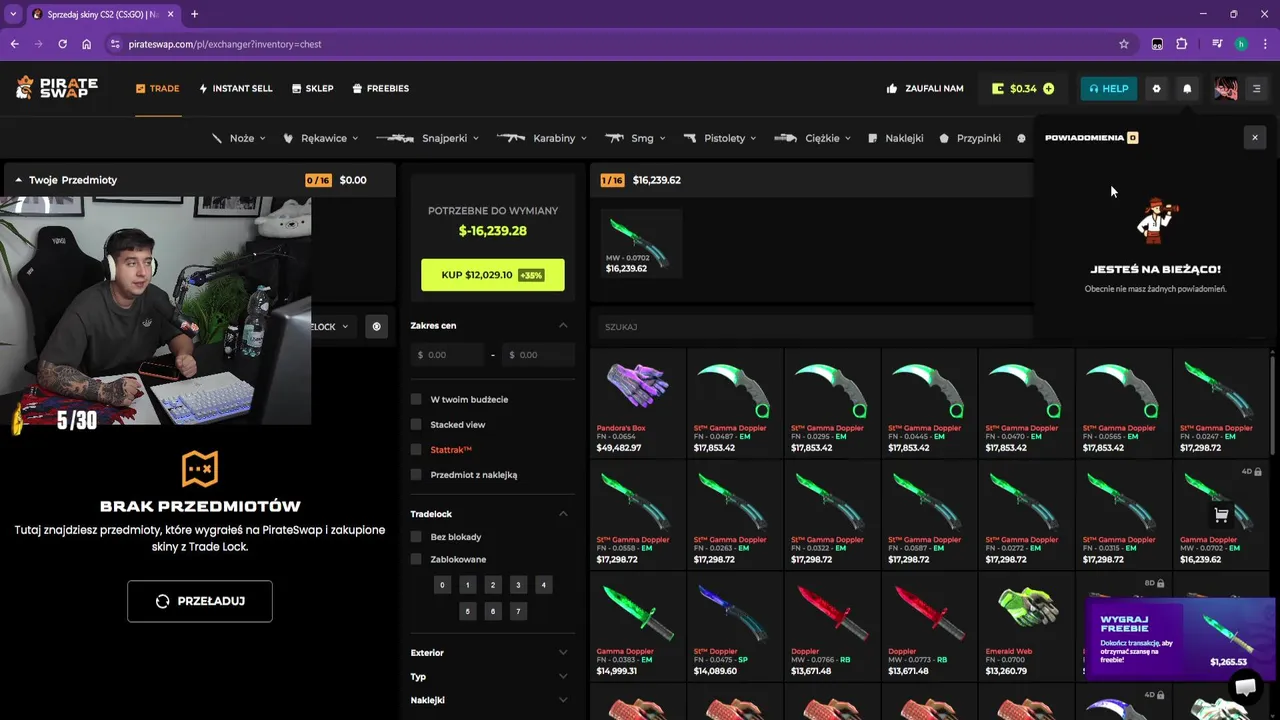Open the Noże knives dropdown

tap(239, 138)
